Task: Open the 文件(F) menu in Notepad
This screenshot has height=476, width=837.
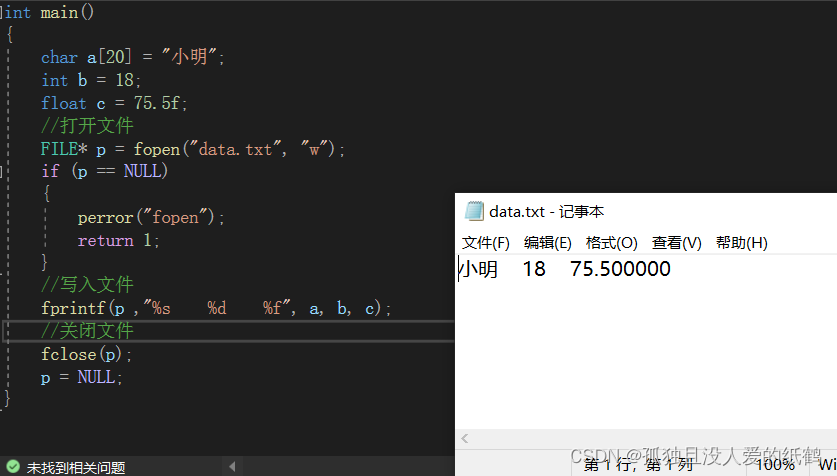Action: click(x=485, y=243)
